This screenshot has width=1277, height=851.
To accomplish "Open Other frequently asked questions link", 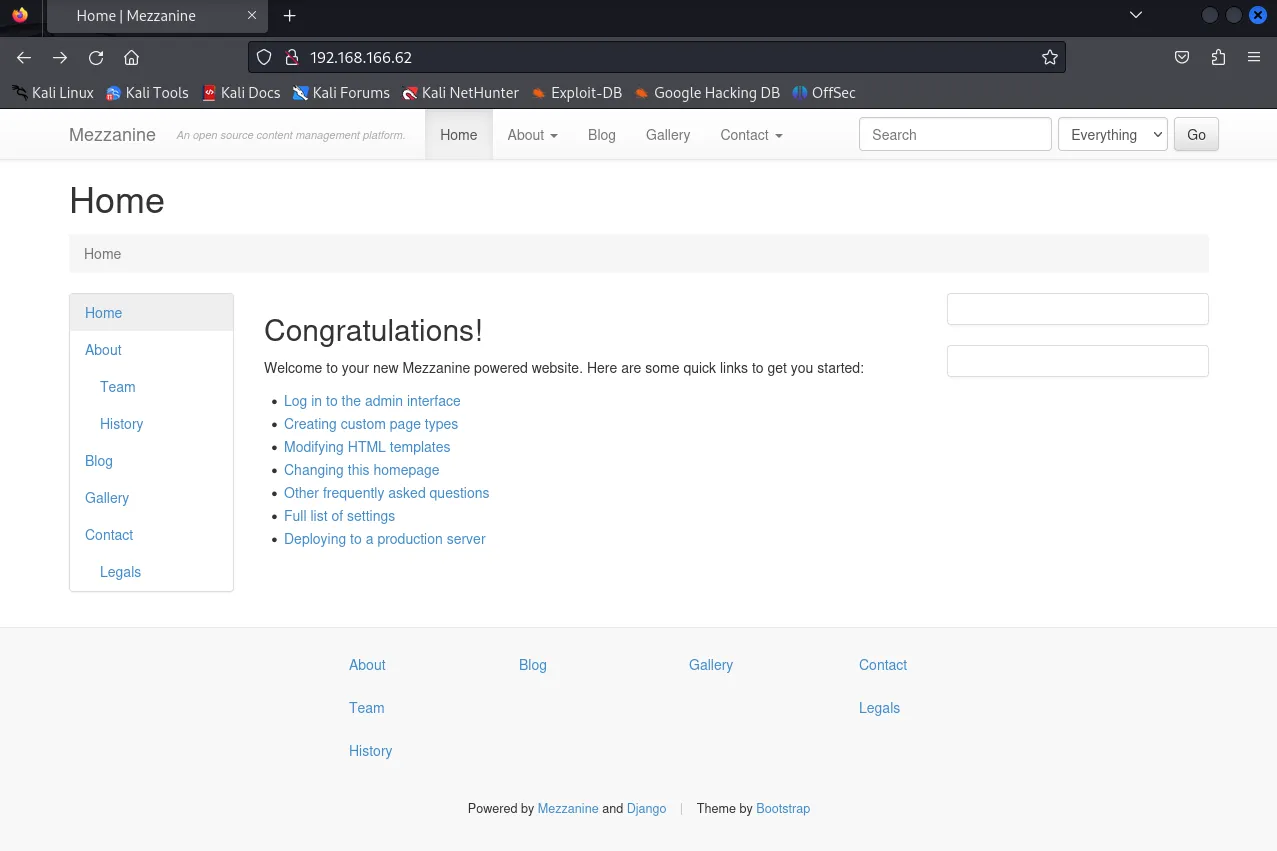I will [387, 493].
